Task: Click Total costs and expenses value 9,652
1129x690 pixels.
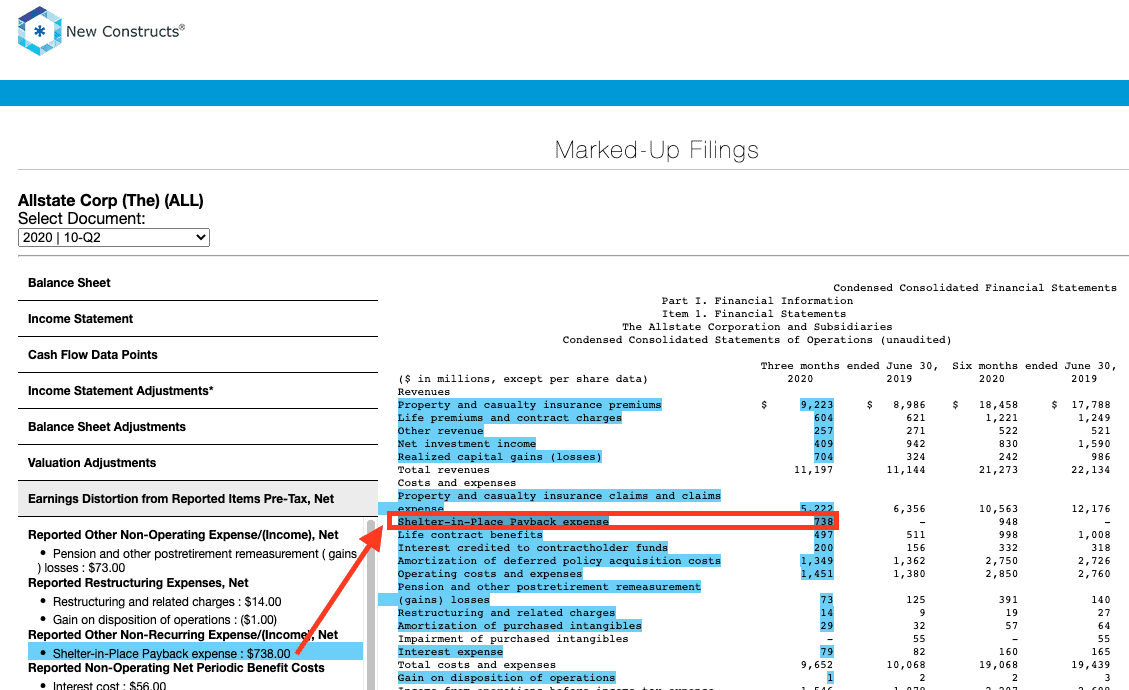Action: point(817,664)
